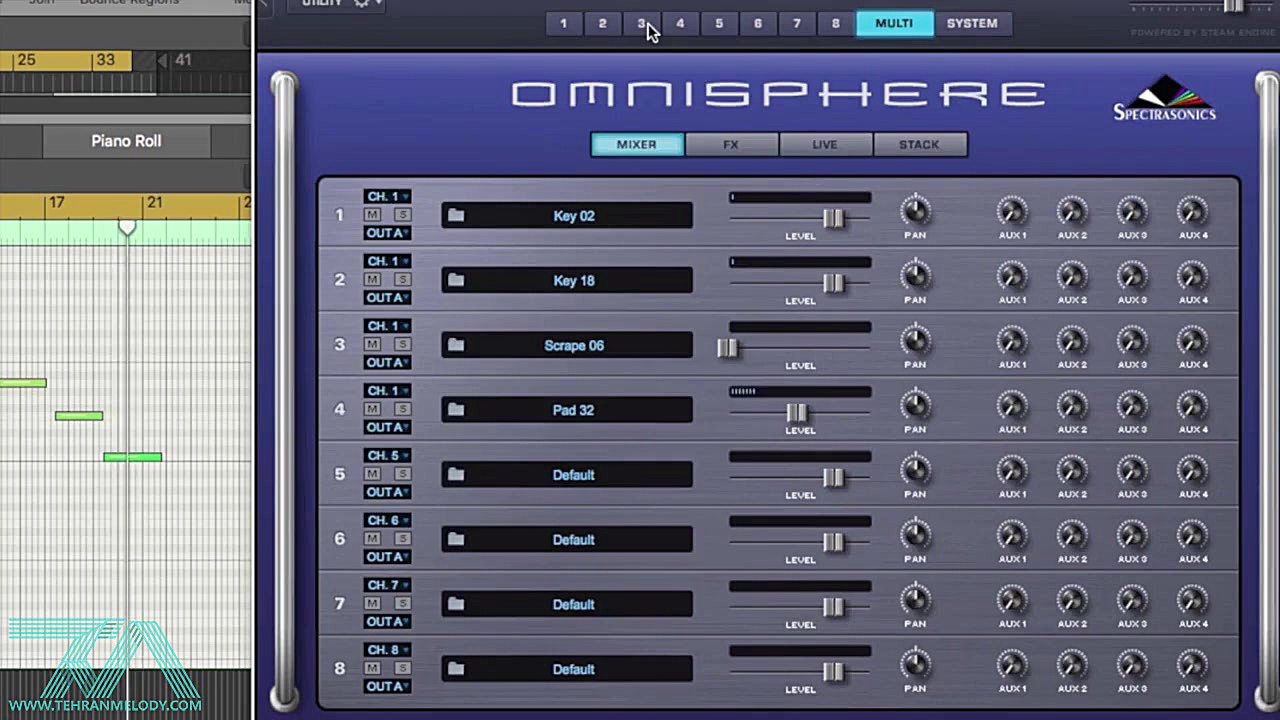Open patch browser folder for Key 18
This screenshot has width=1280, height=720.
point(456,281)
